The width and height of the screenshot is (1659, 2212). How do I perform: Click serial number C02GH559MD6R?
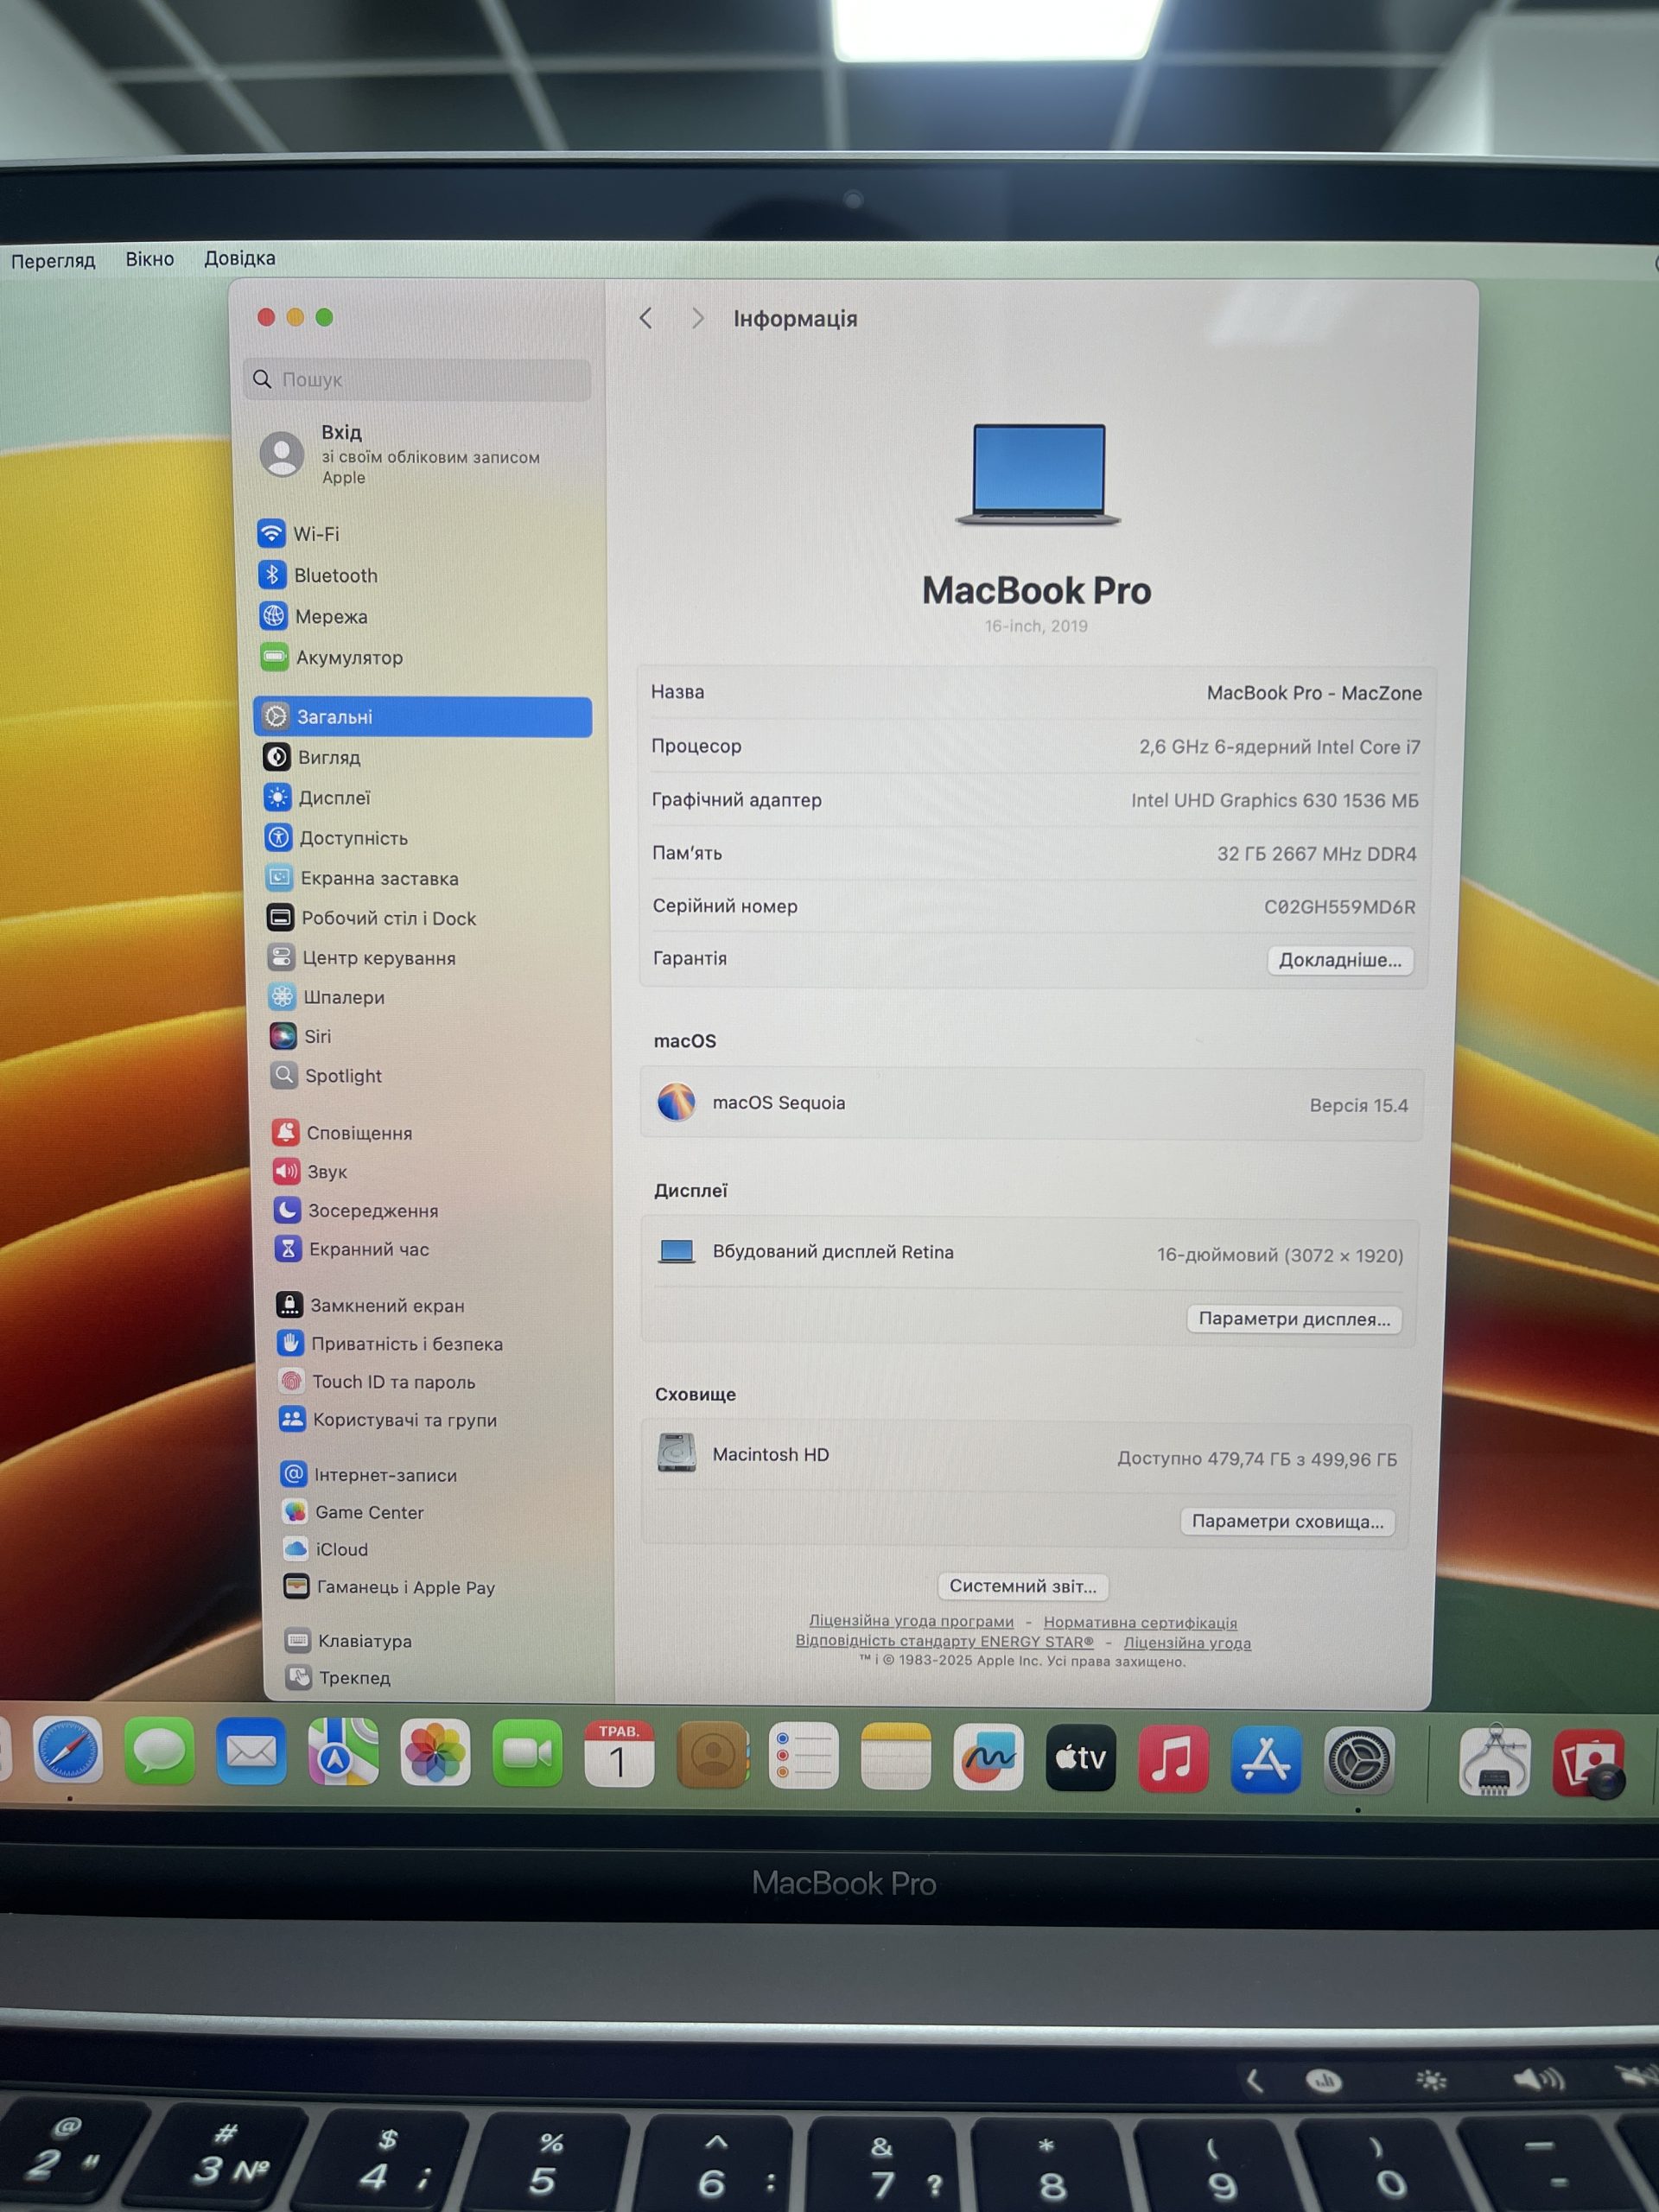[x=1339, y=907]
